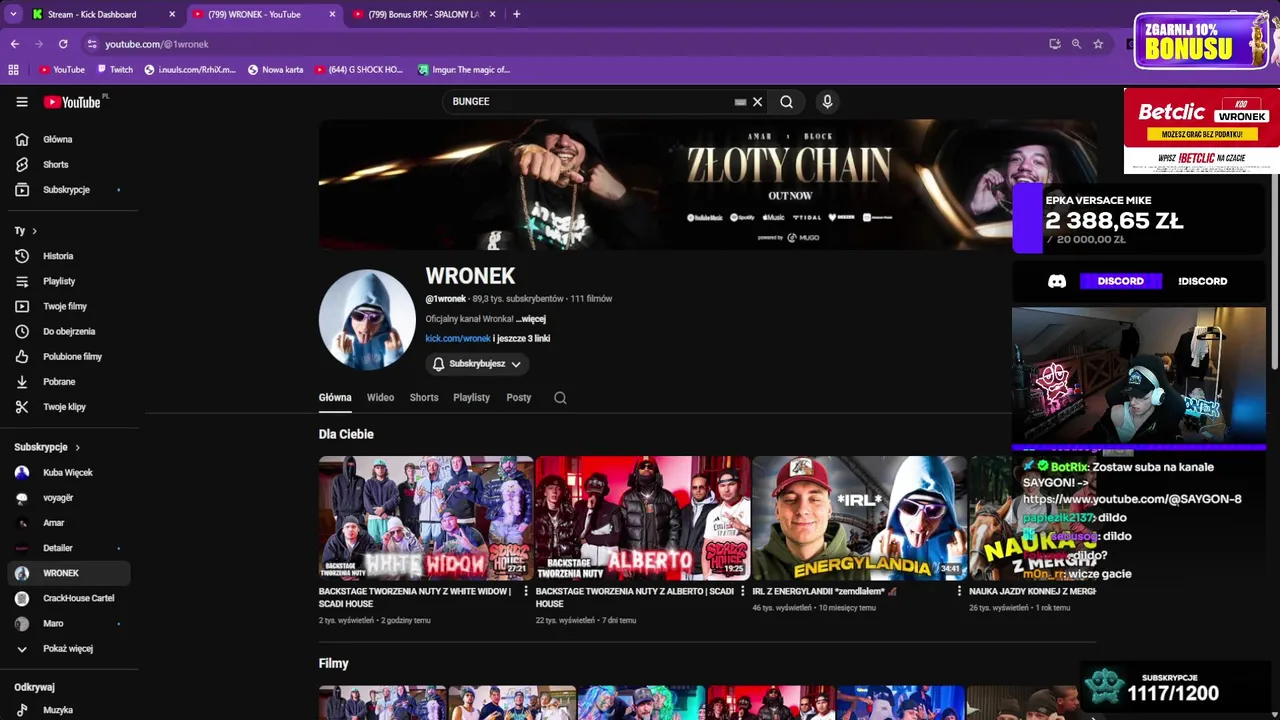Open the tab search dropdown
Viewport: 1280px width, 720px height.
[x=13, y=14]
